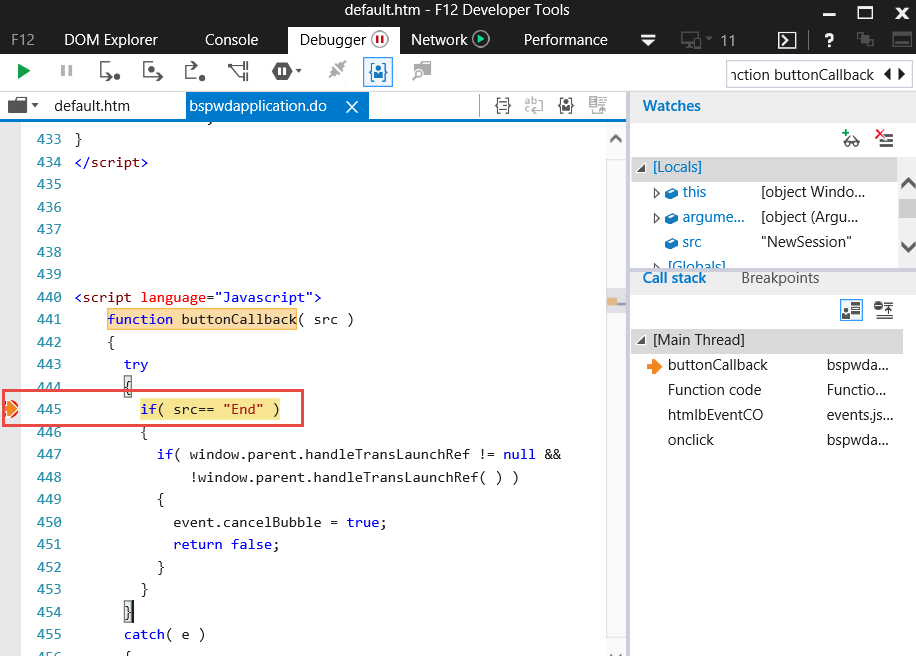Select Function code call stack frame
The width and height of the screenshot is (916, 656).
pos(766,390)
